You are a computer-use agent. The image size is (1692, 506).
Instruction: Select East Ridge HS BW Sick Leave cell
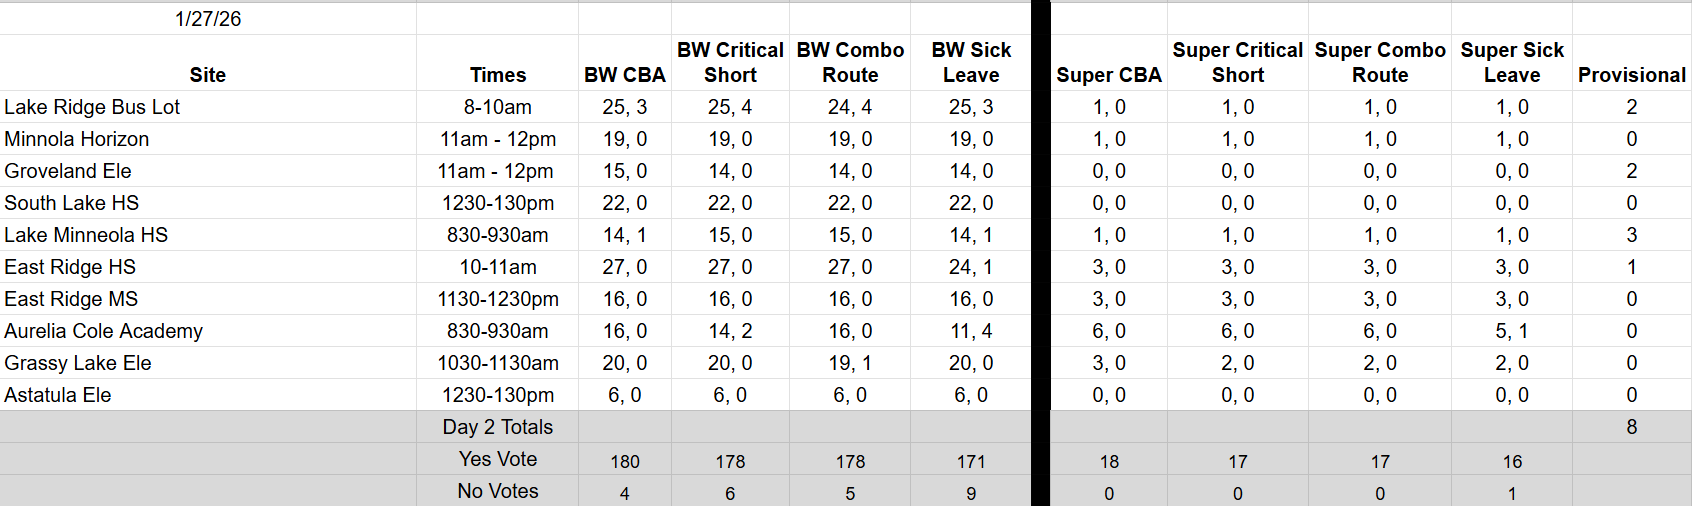971,267
